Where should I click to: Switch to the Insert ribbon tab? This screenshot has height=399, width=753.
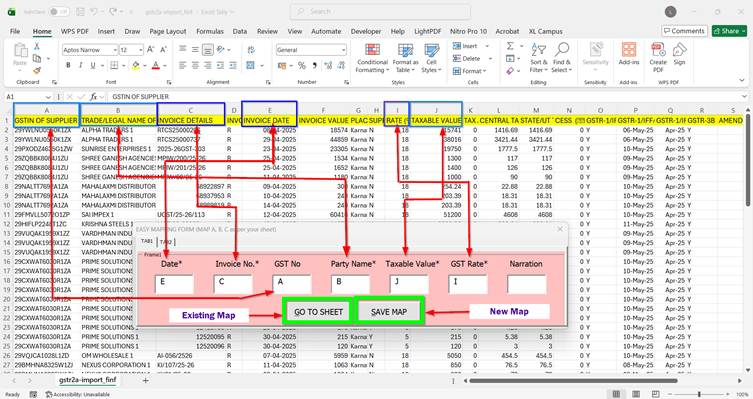pyautogui.click(x=106, y=31)
